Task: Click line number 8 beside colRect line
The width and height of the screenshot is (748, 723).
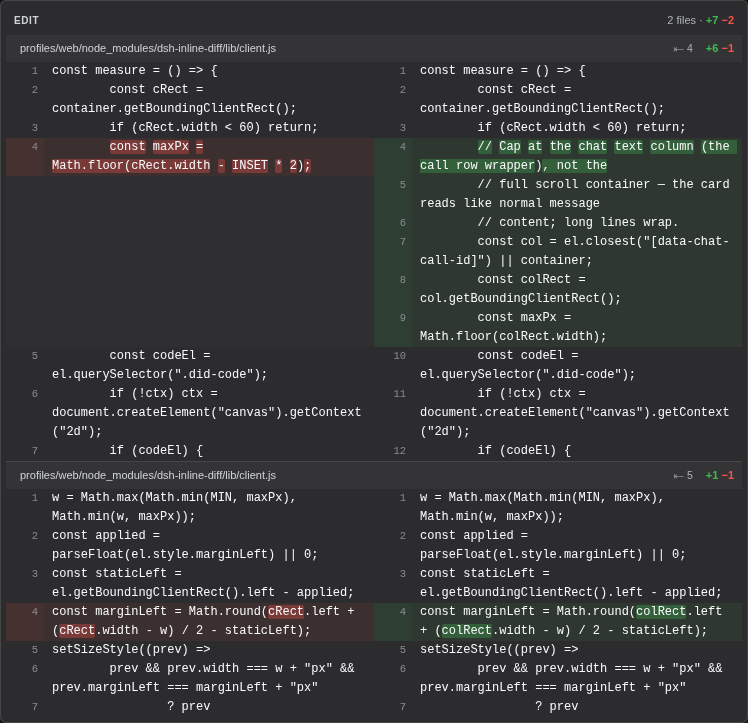Action: point(403,280)
